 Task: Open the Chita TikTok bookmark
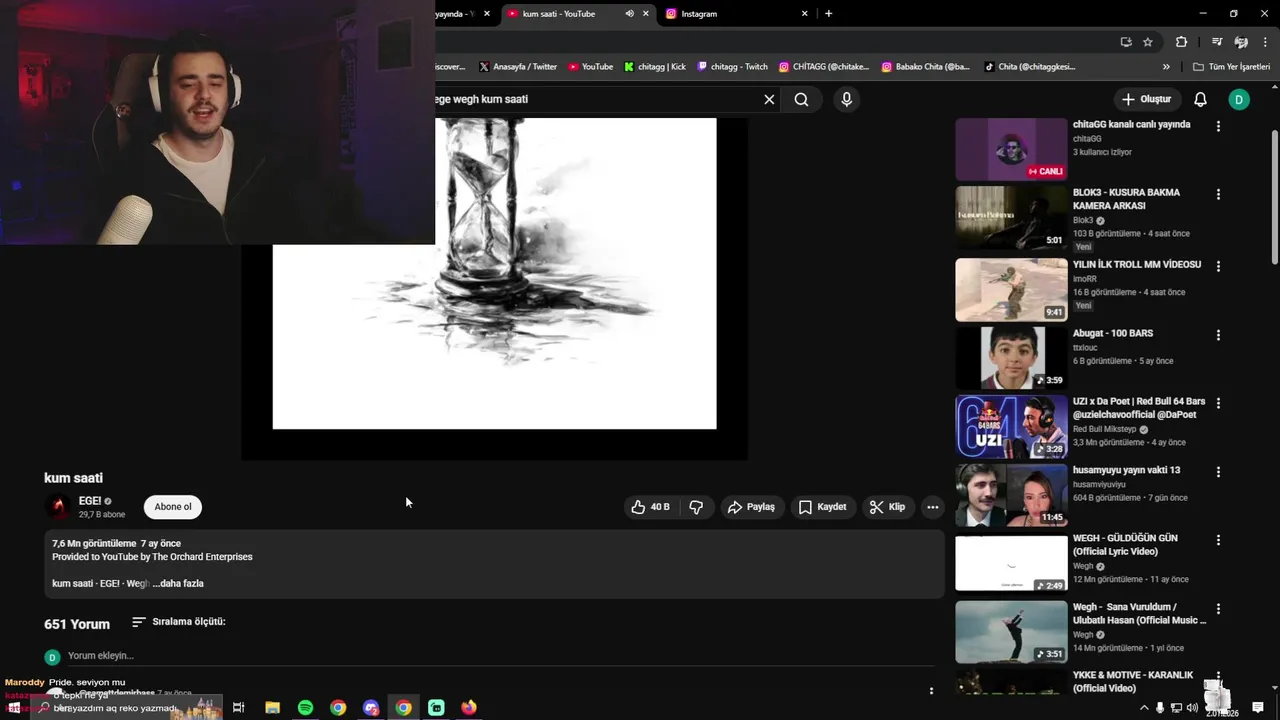coord(1030,67)
